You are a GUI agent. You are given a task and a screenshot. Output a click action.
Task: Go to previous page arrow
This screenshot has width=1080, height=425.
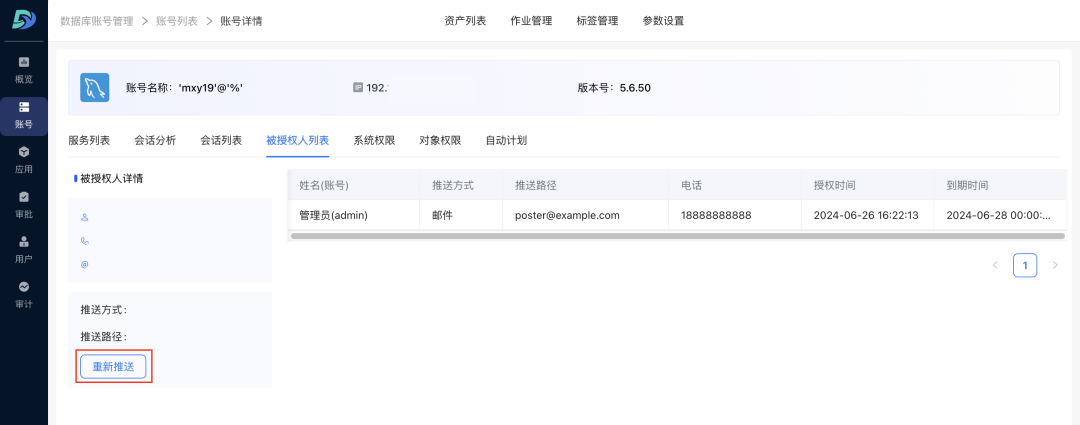click(x=995, y=265)
